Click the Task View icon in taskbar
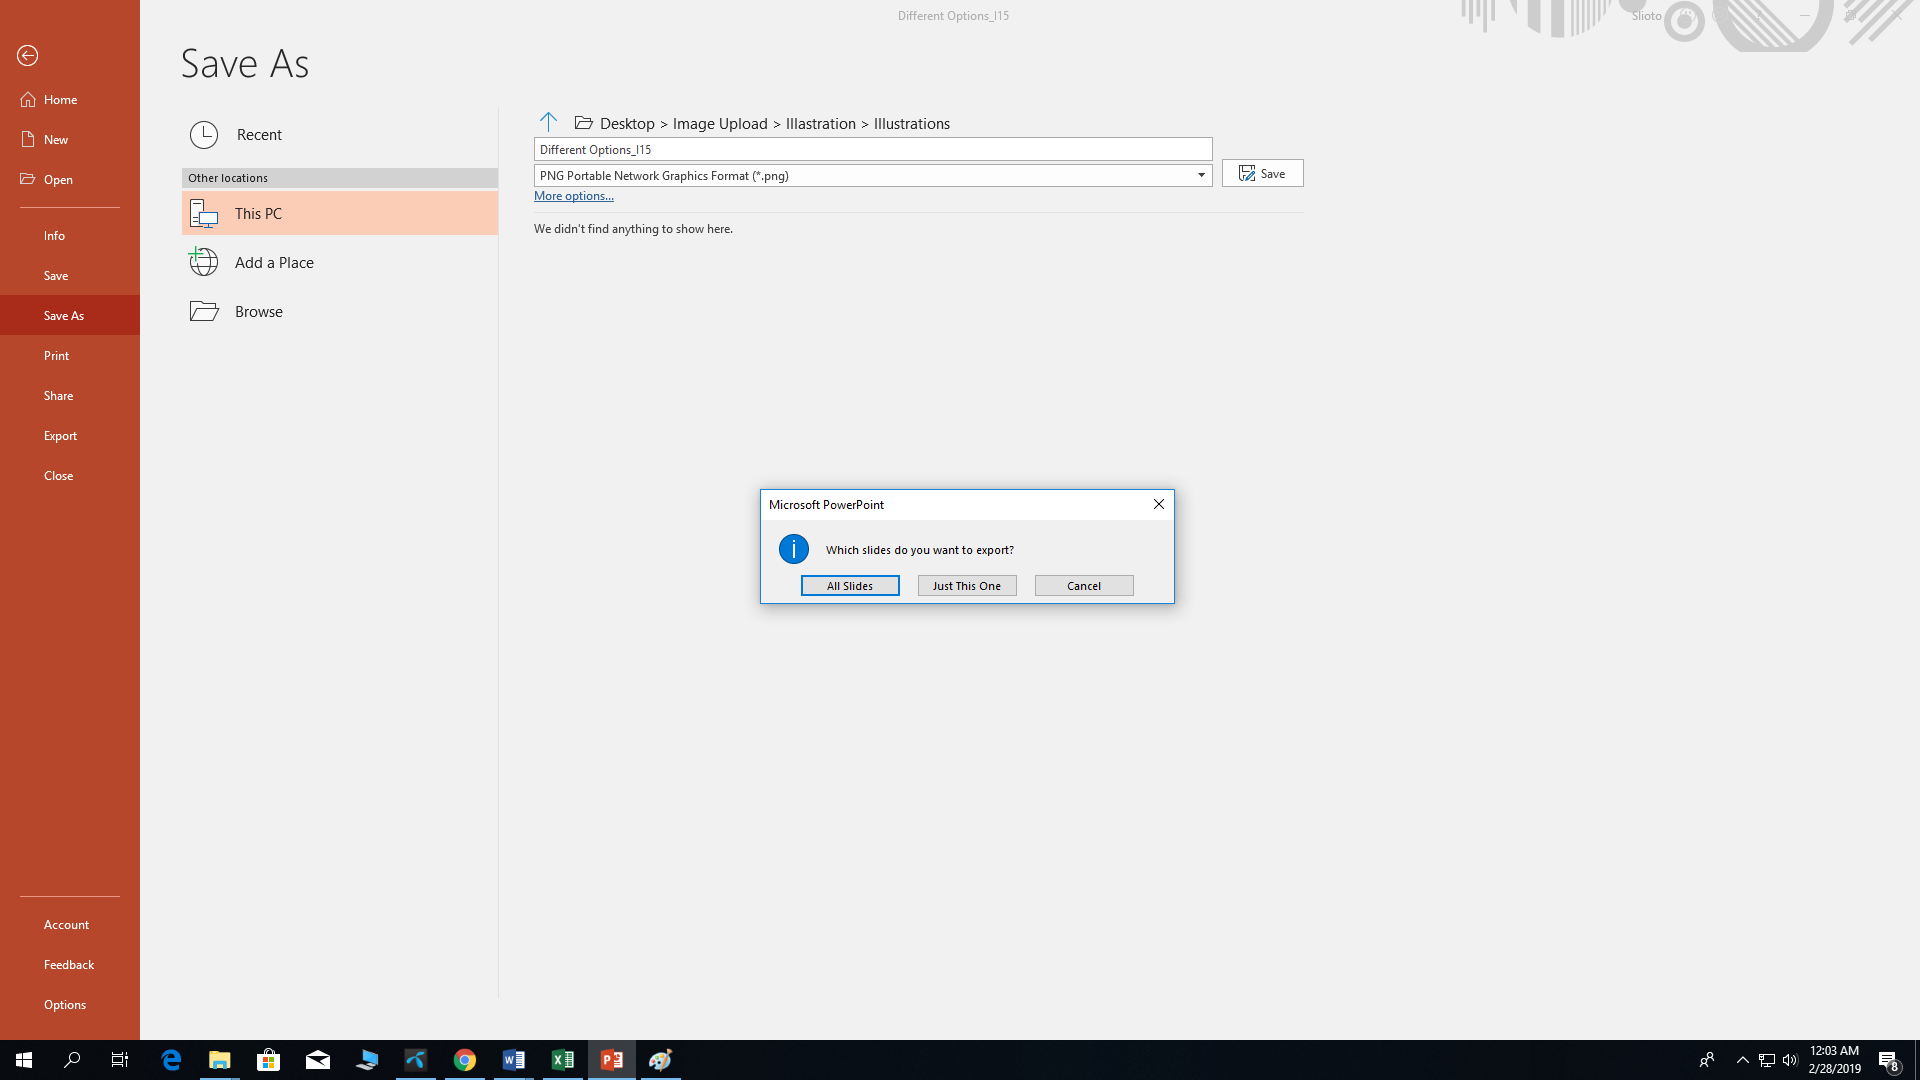1920x1080 pixels. pyautogui.click(x=120, y=1059)
